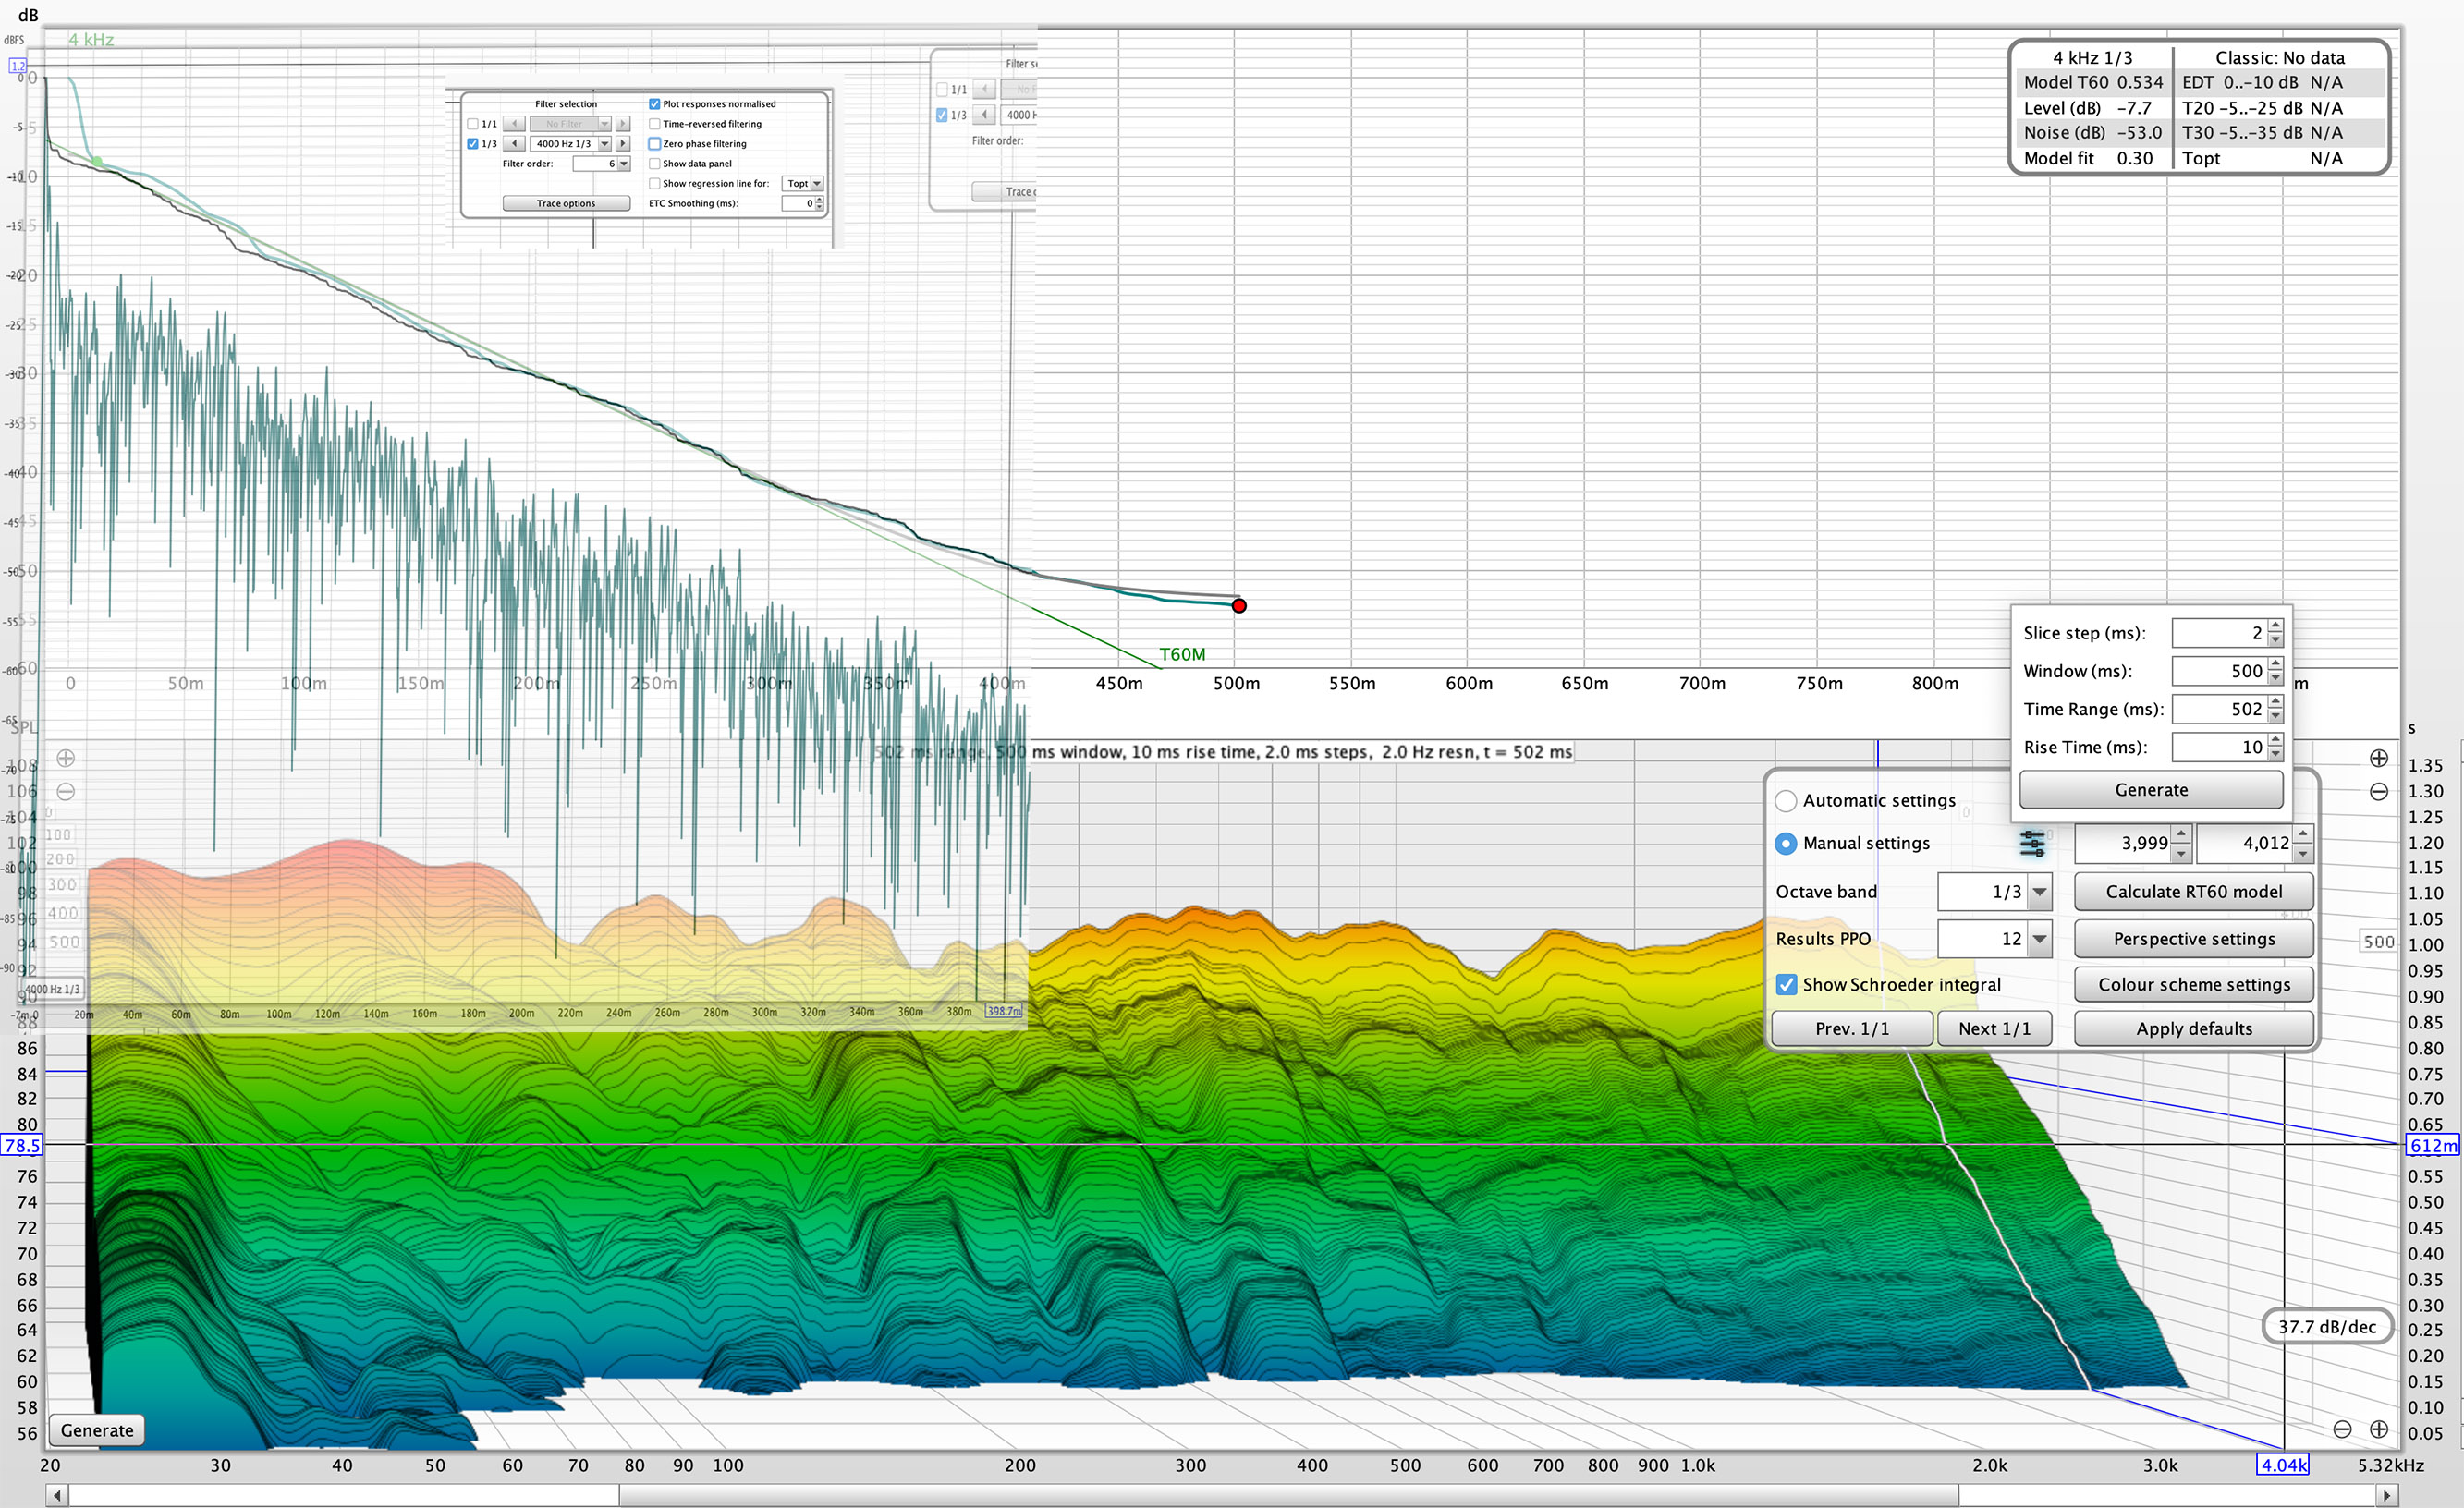Enable Zero phase filtering checkbox
The width and height of the screenshot is (2464, 1508).
click(x=655, y=144)
